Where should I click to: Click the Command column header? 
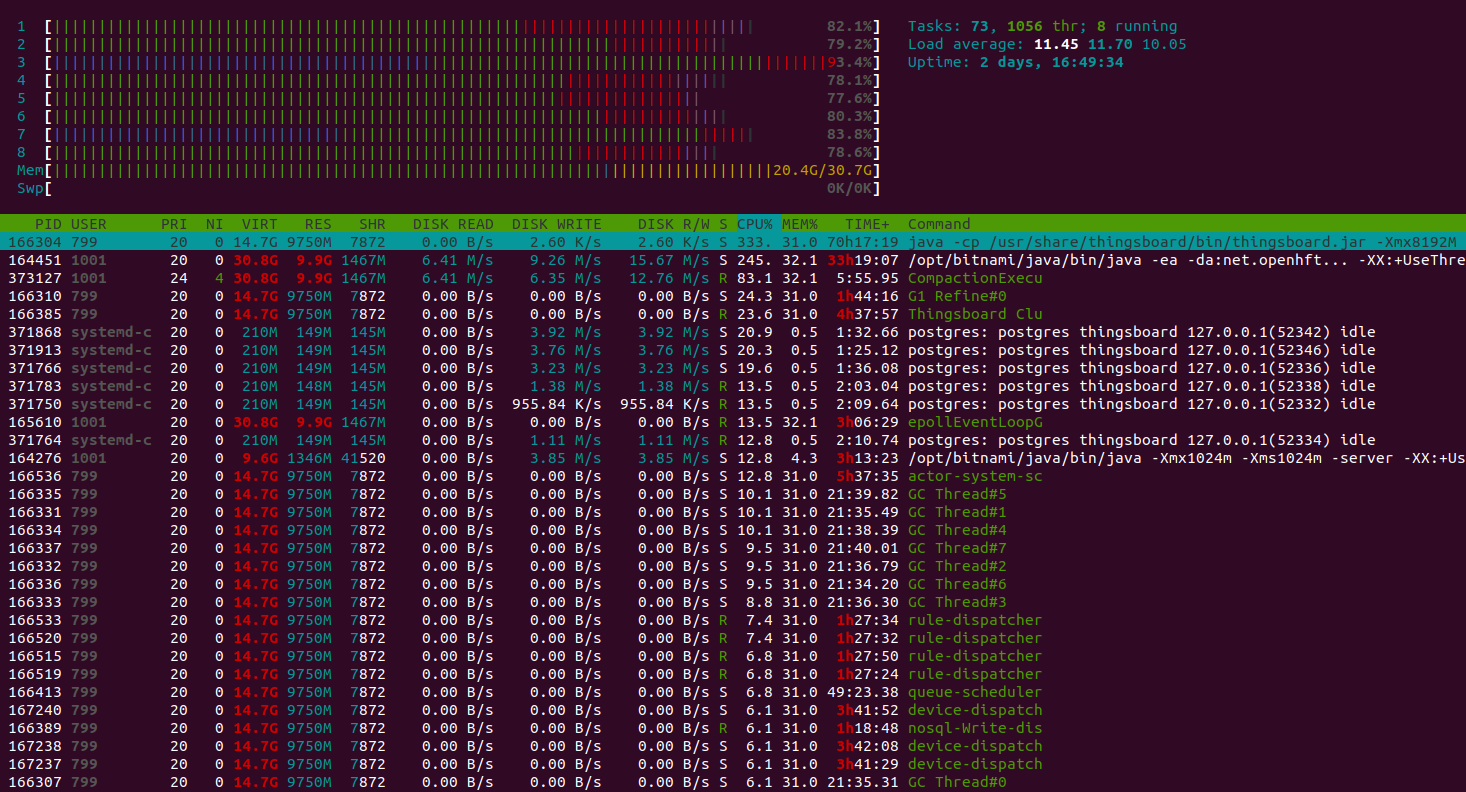pyautogui.click(x=938, y=224)
